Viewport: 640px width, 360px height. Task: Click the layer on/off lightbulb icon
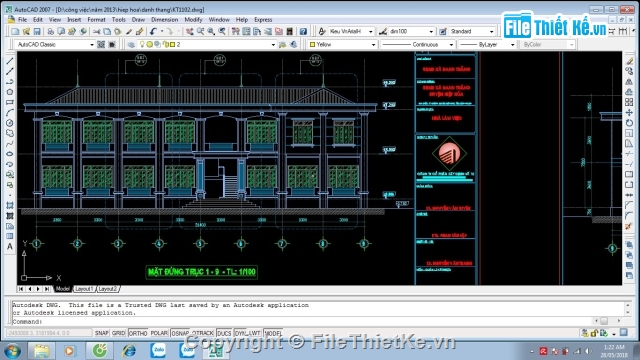tap(142, 44)
